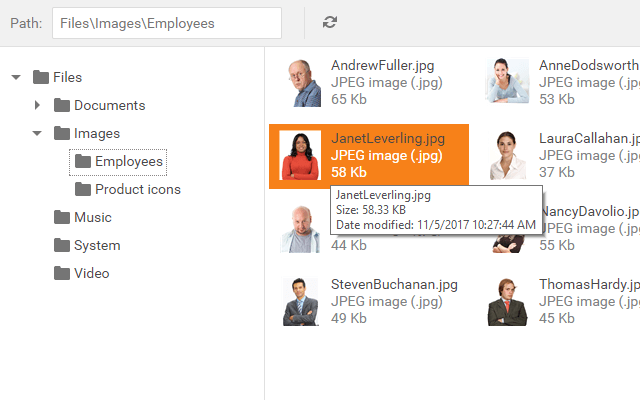The width and height of the screenshot is (640, 400).
Task: Click the Product icons folder icon
Action: point(83,189)
